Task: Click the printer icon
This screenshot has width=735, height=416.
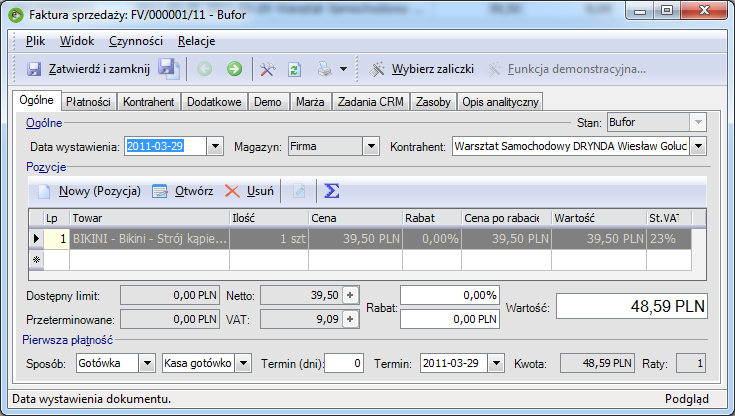Action: tap(325, 69)
